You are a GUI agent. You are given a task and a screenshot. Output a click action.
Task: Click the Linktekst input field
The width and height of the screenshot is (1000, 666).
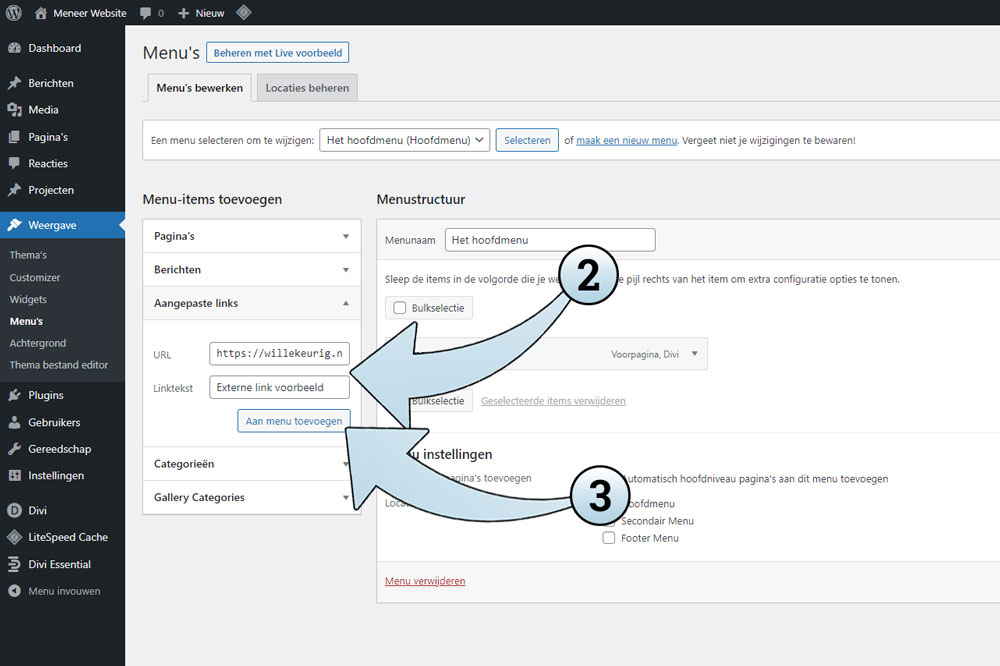pos(280,387)
